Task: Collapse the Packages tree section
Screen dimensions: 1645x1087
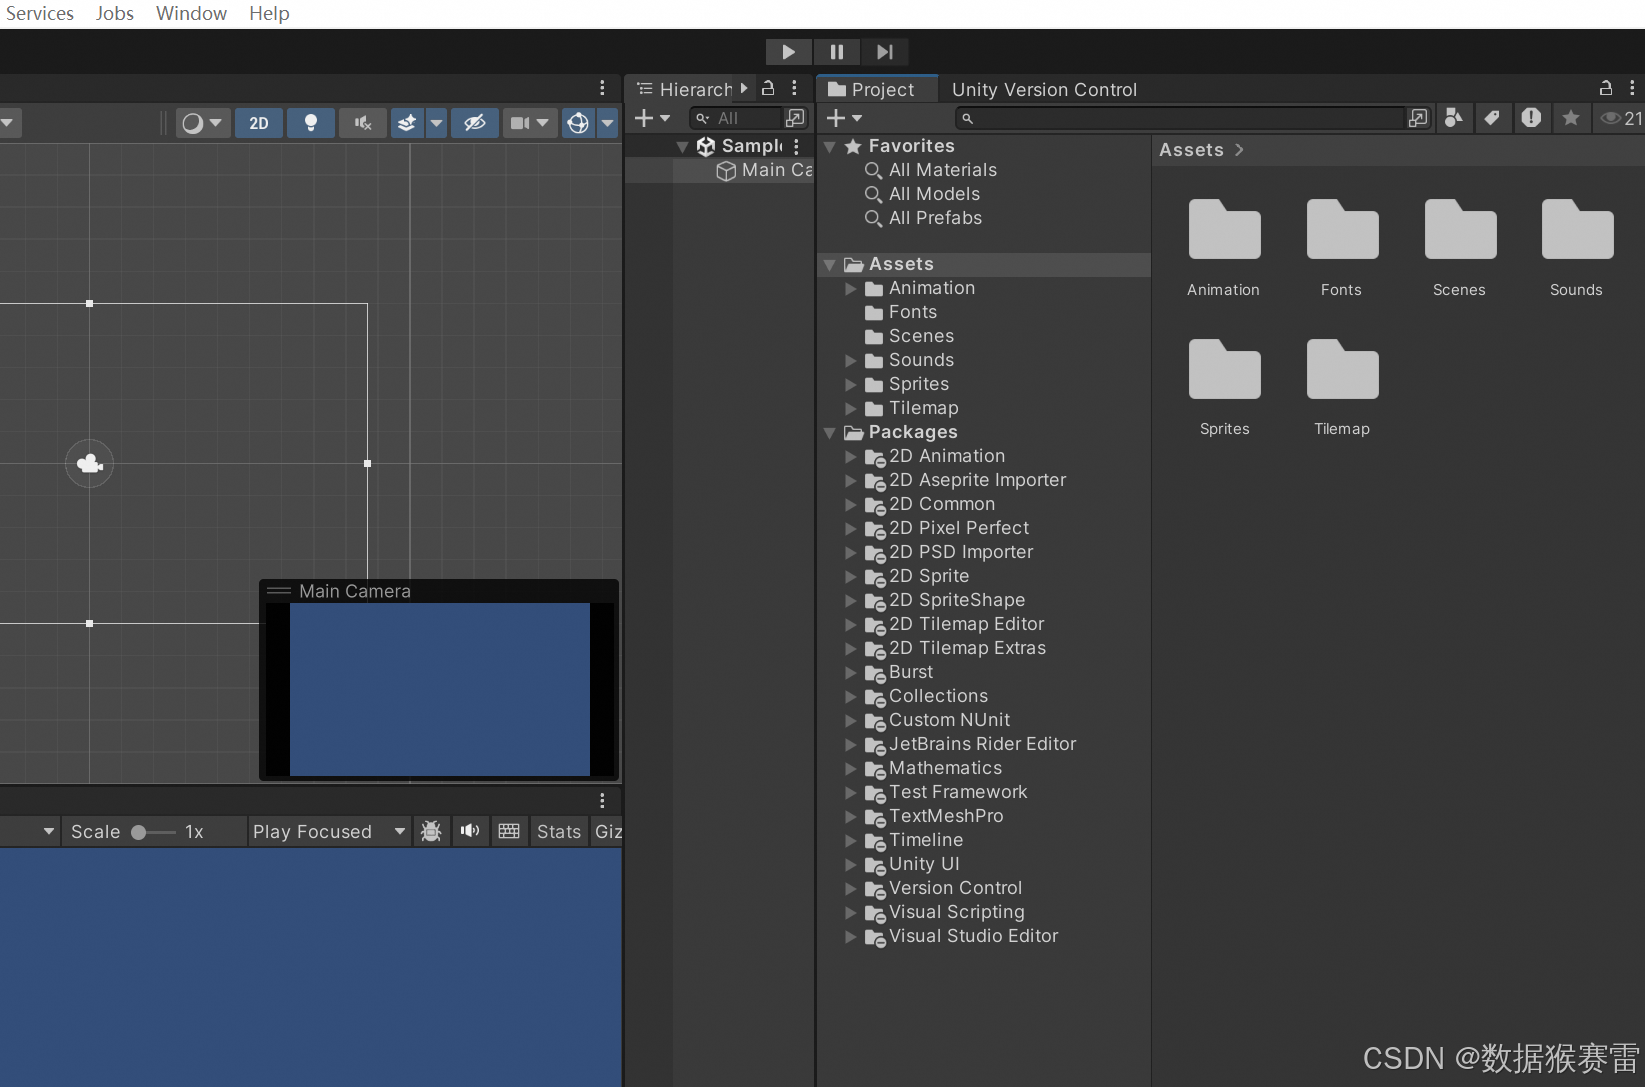Action: (830, 433)
